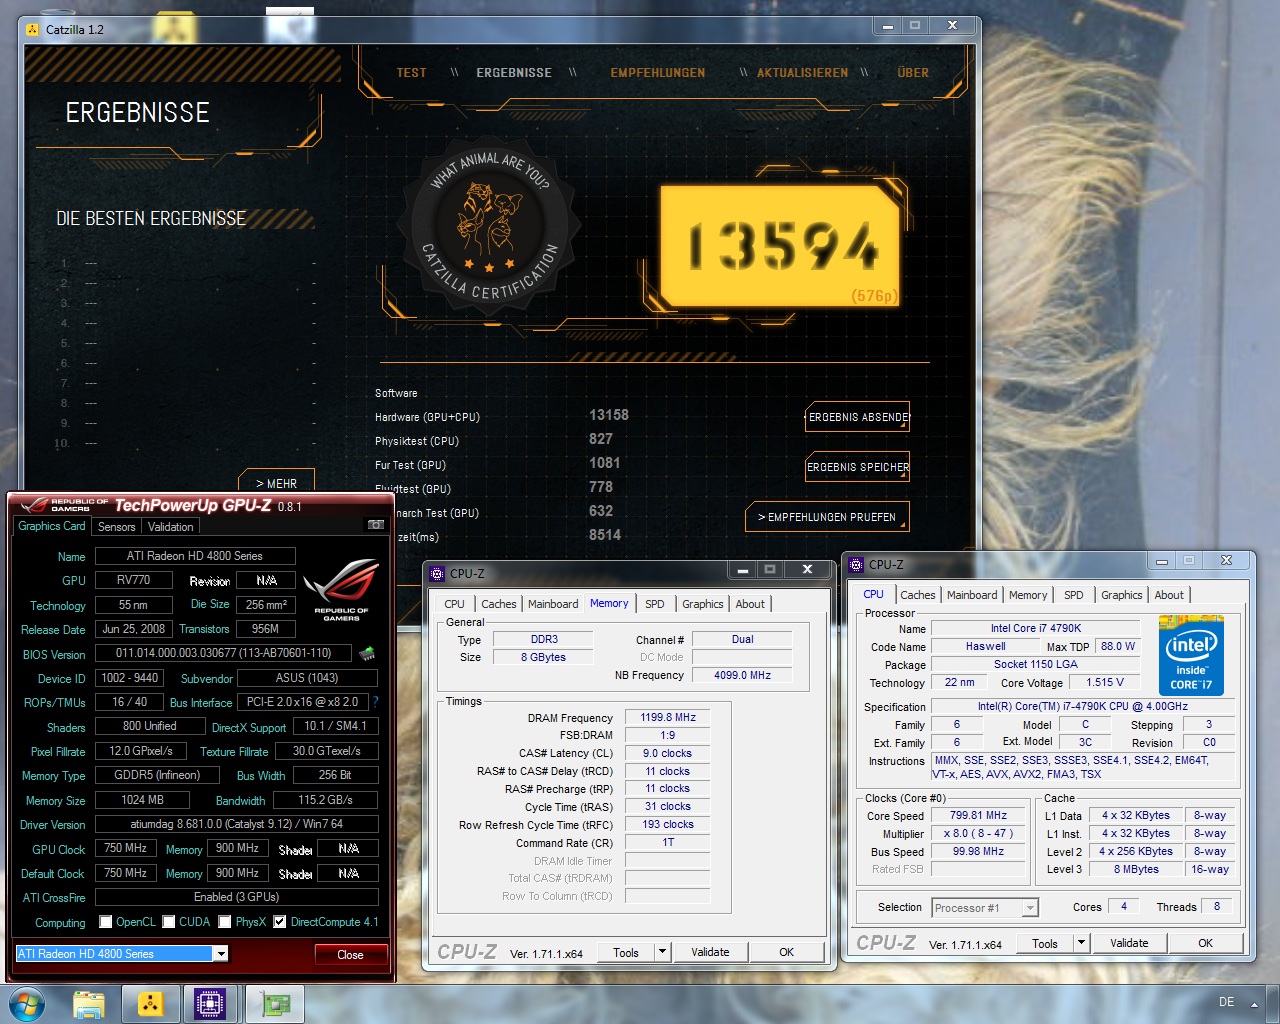Click Validate in Memory CPU-Z window
The height and width of the screenshot is (1024, 1280).
710,952
